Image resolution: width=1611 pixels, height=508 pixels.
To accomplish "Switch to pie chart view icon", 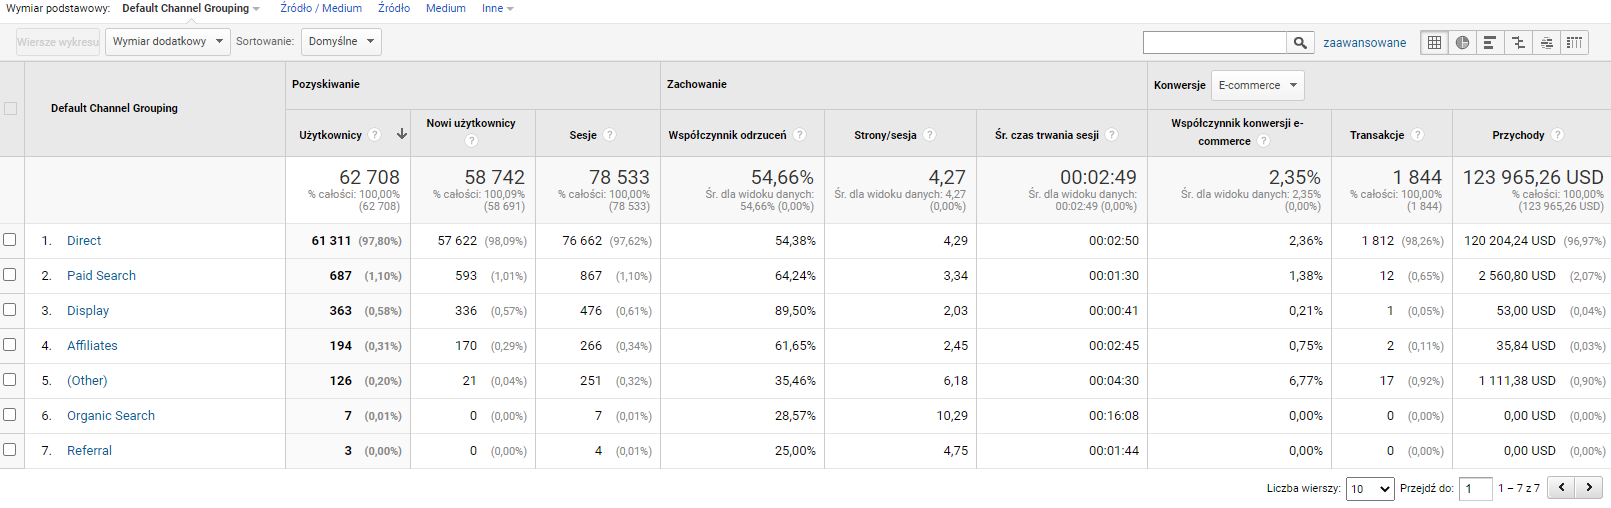I will [1463, 42].
